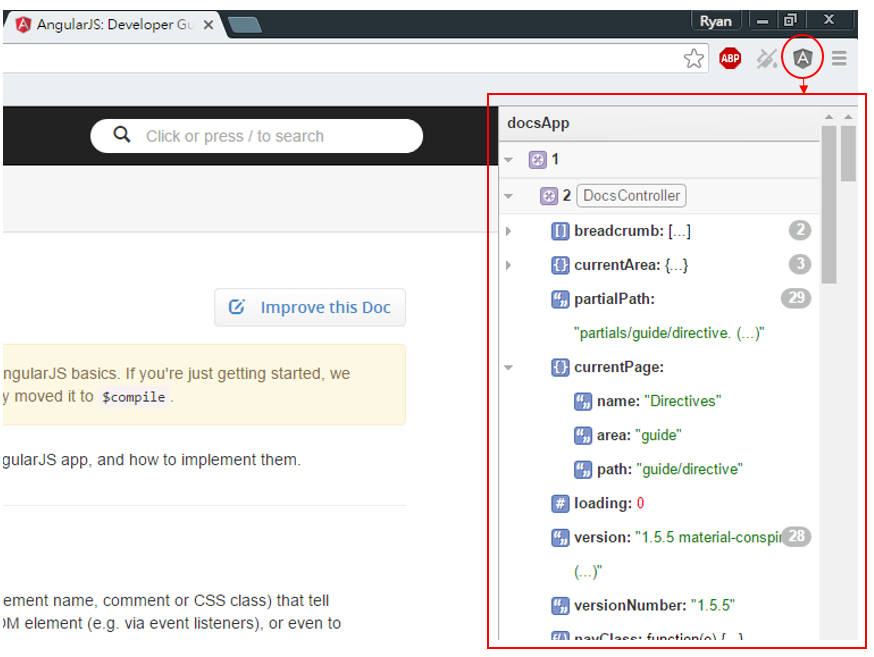Click the inner panel scrollbar thumb
This screenshot has height=657, width=874.
(x=829, y=205)
